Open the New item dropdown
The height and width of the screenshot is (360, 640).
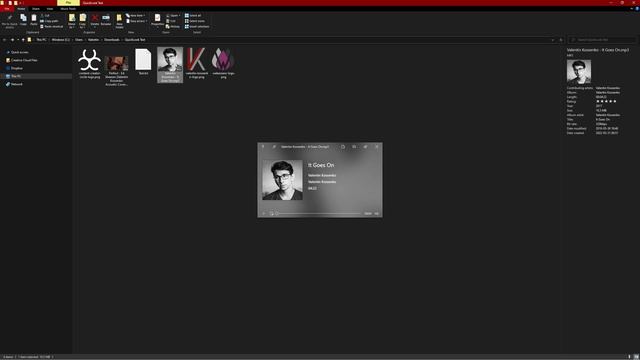coord(136,16)
